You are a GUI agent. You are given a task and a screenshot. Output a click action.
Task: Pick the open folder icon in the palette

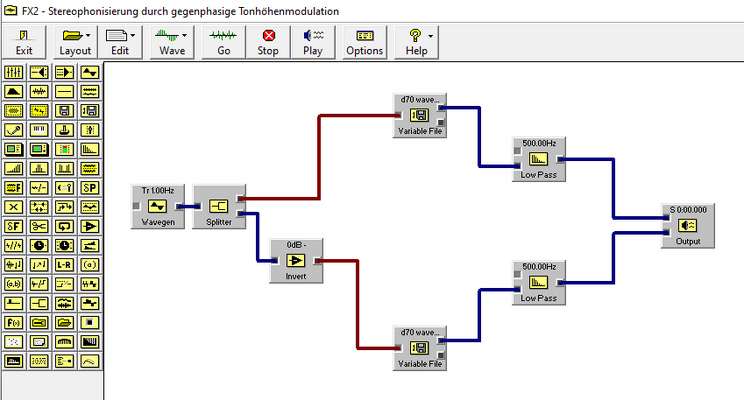pos(65,323)
